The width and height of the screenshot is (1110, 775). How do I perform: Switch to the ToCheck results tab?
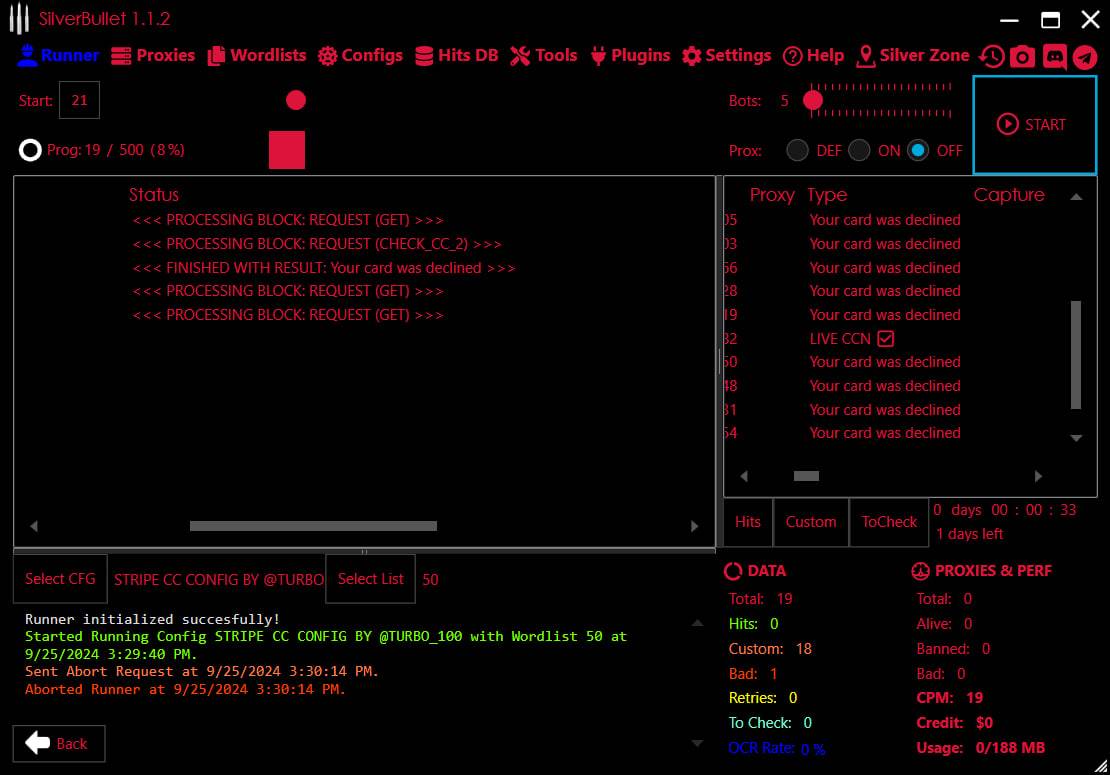click(x=889, y=522)
